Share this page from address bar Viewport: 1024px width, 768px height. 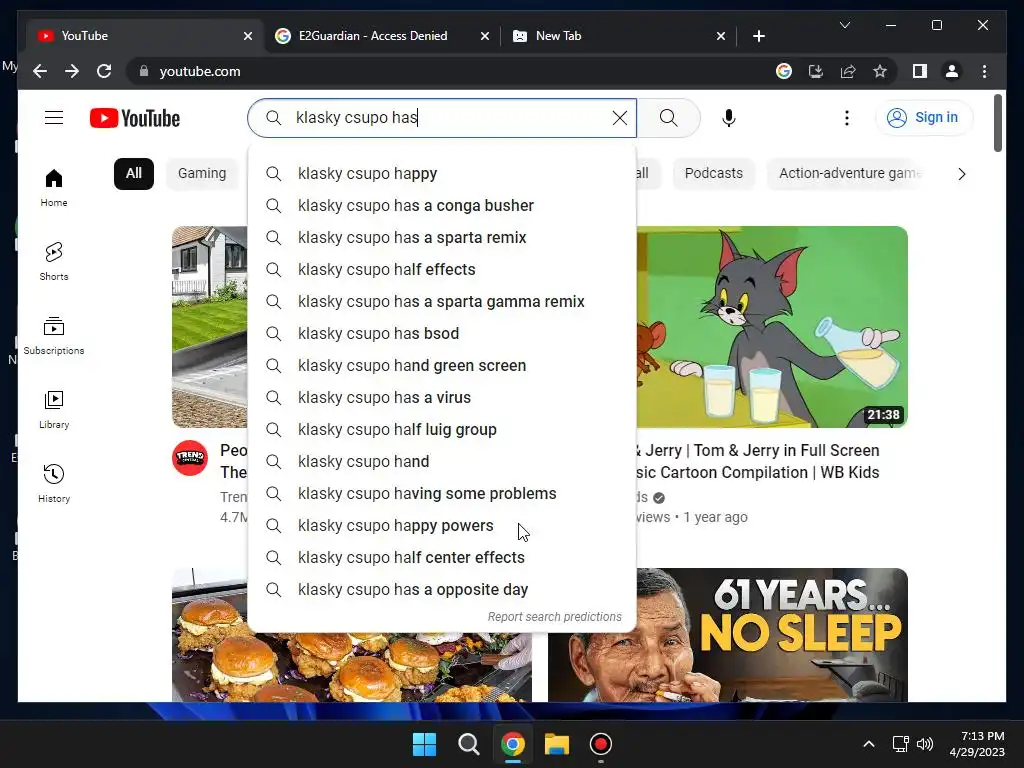pyautogui.click(x=848, y=71)
